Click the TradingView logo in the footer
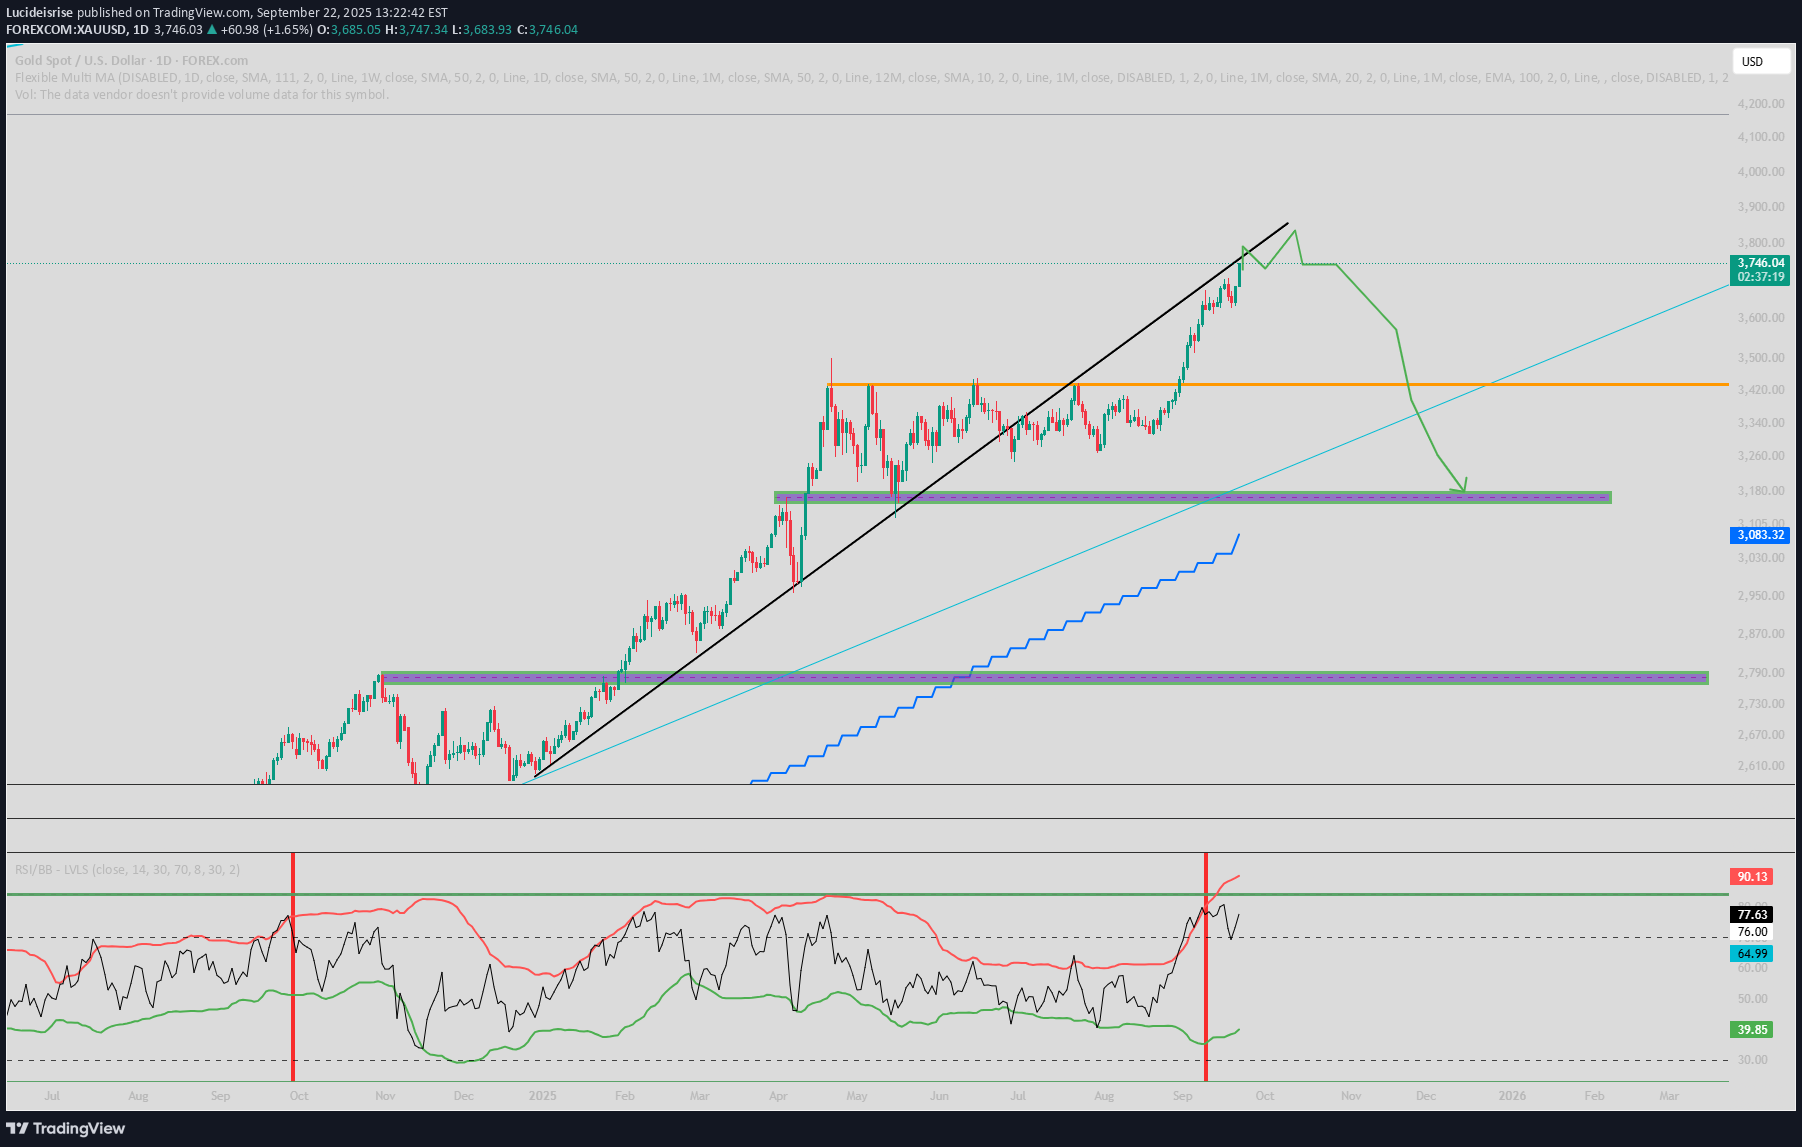The height and width of the screenshot is (1147, 1802). pos(66,1128)
